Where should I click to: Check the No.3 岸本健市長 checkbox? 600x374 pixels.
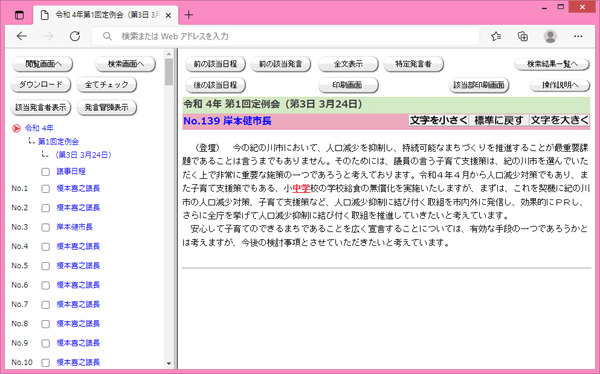coord(46,227)
